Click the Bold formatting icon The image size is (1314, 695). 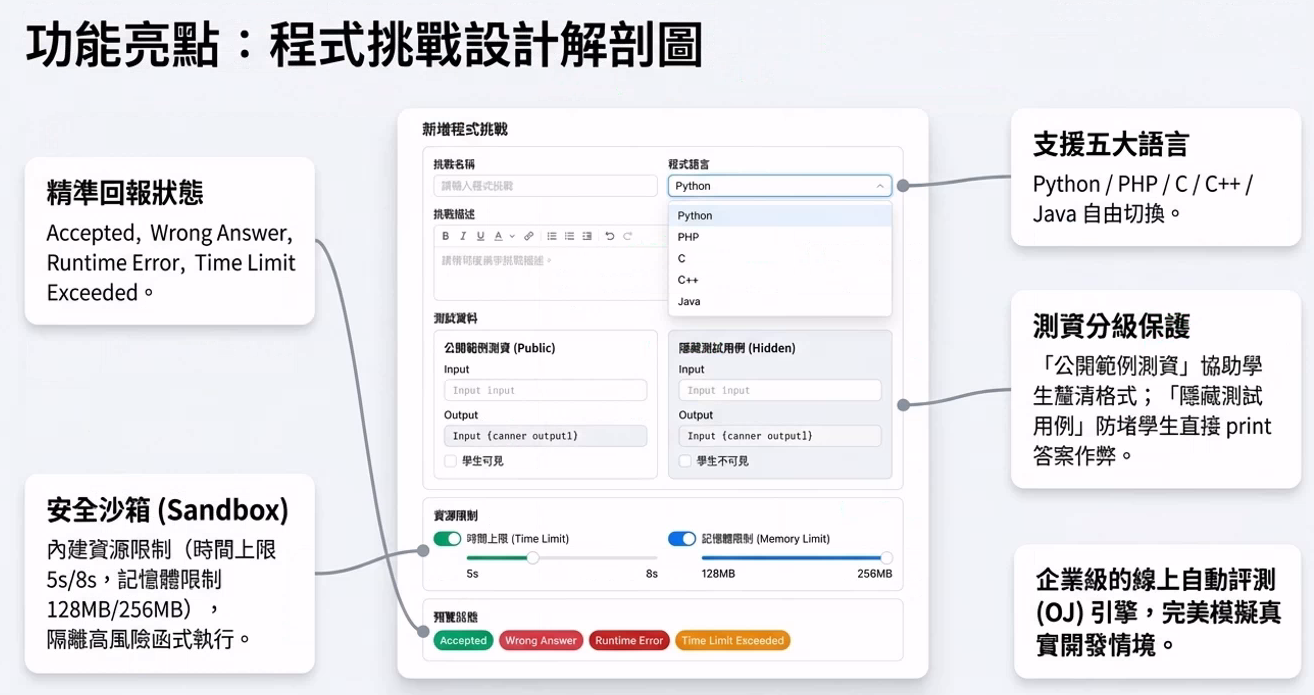click(446, 237)
